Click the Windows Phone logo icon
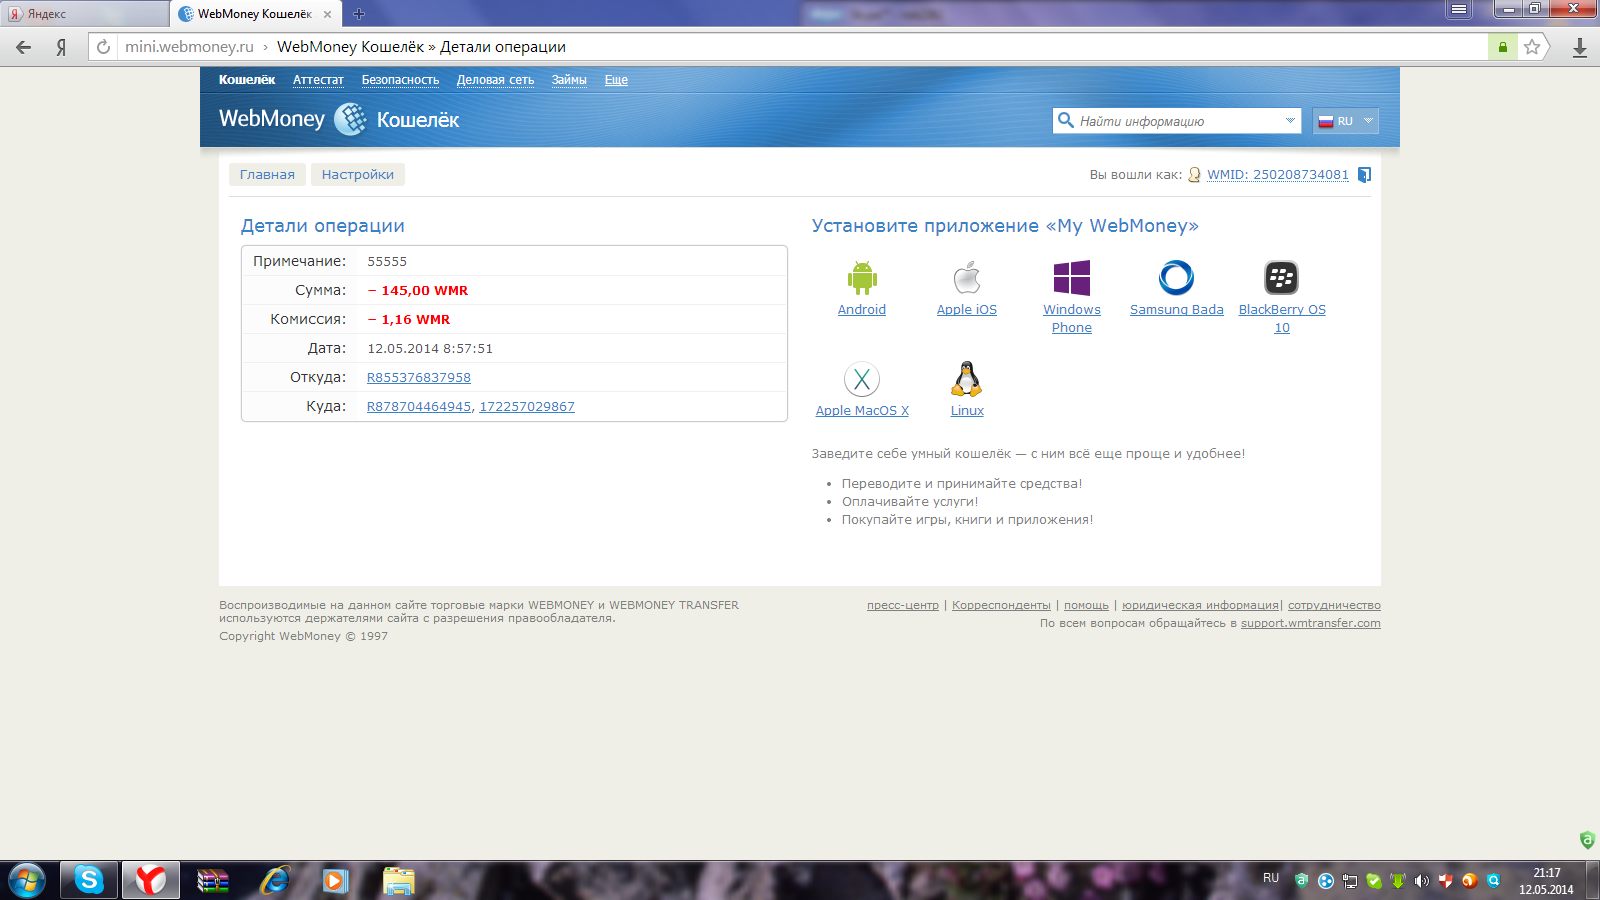This screenshot has width=1600, height=900. [1072, 278]
